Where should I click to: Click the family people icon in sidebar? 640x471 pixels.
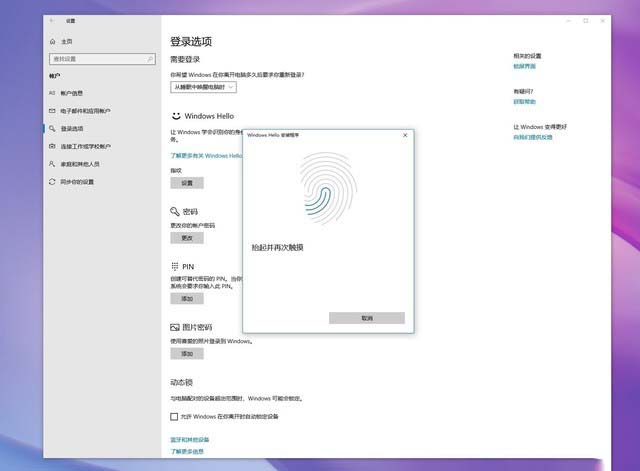click(52, 164)
